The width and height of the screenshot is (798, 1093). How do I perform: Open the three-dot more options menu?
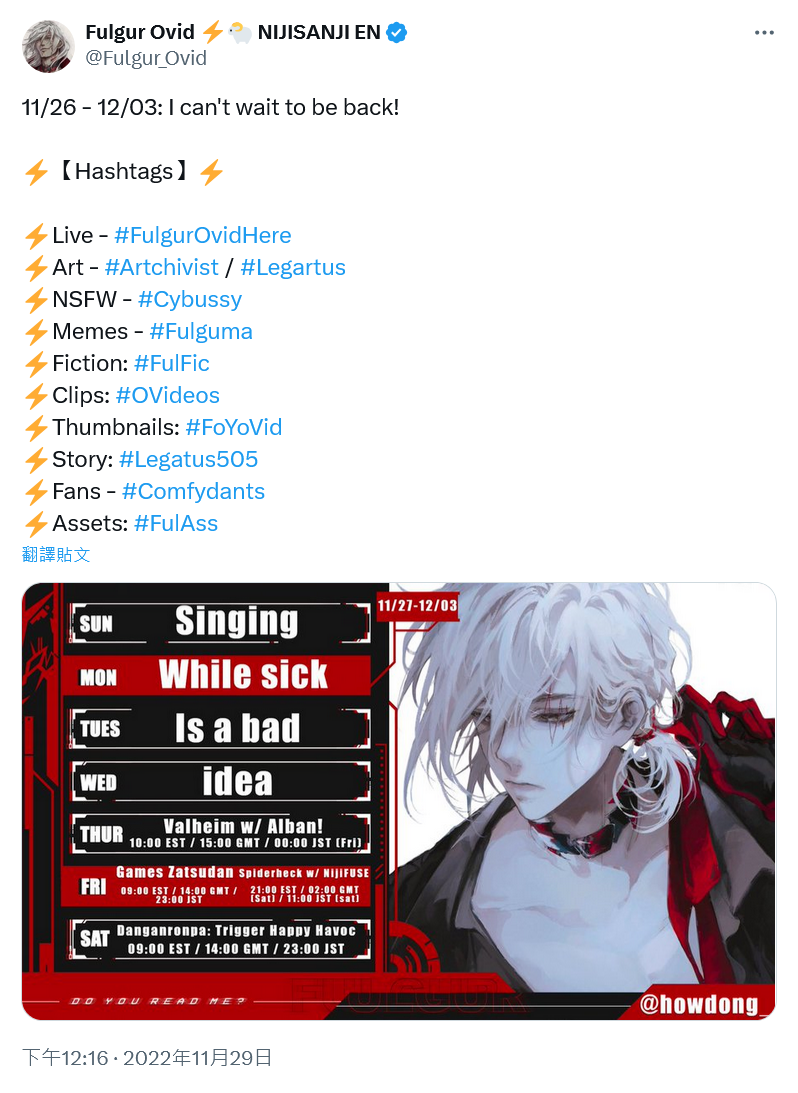coord(764,33)
